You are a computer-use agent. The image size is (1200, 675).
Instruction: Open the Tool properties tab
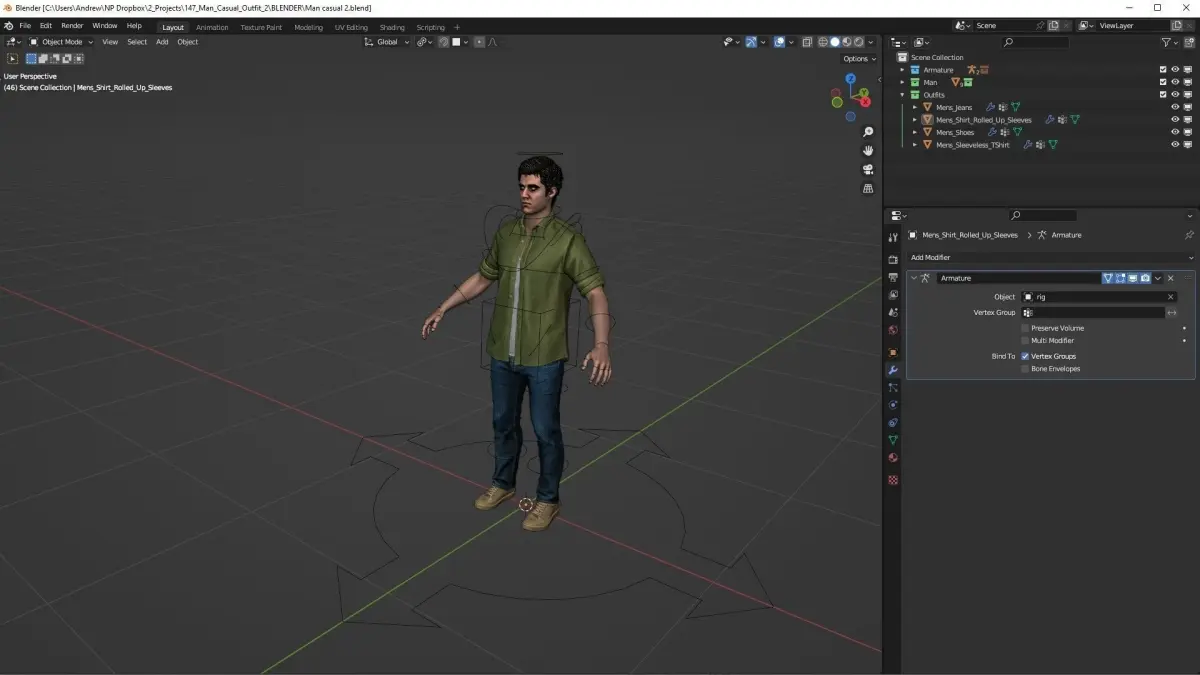(x=893, y=237)
